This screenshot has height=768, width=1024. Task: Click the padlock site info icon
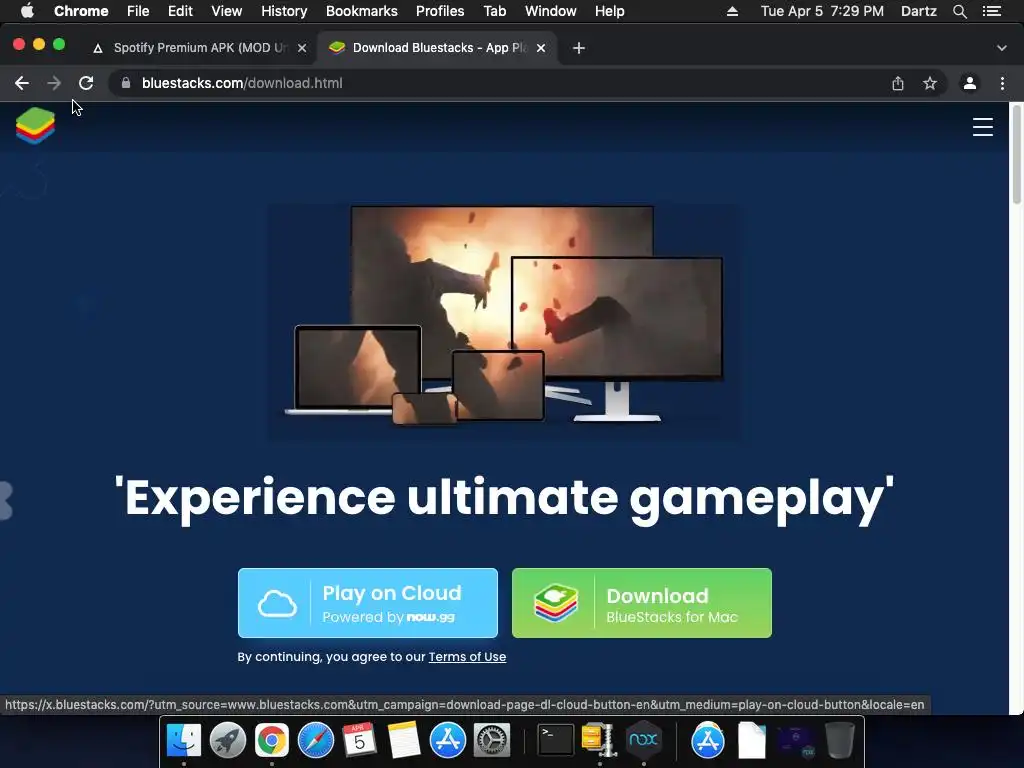point(126,83)
